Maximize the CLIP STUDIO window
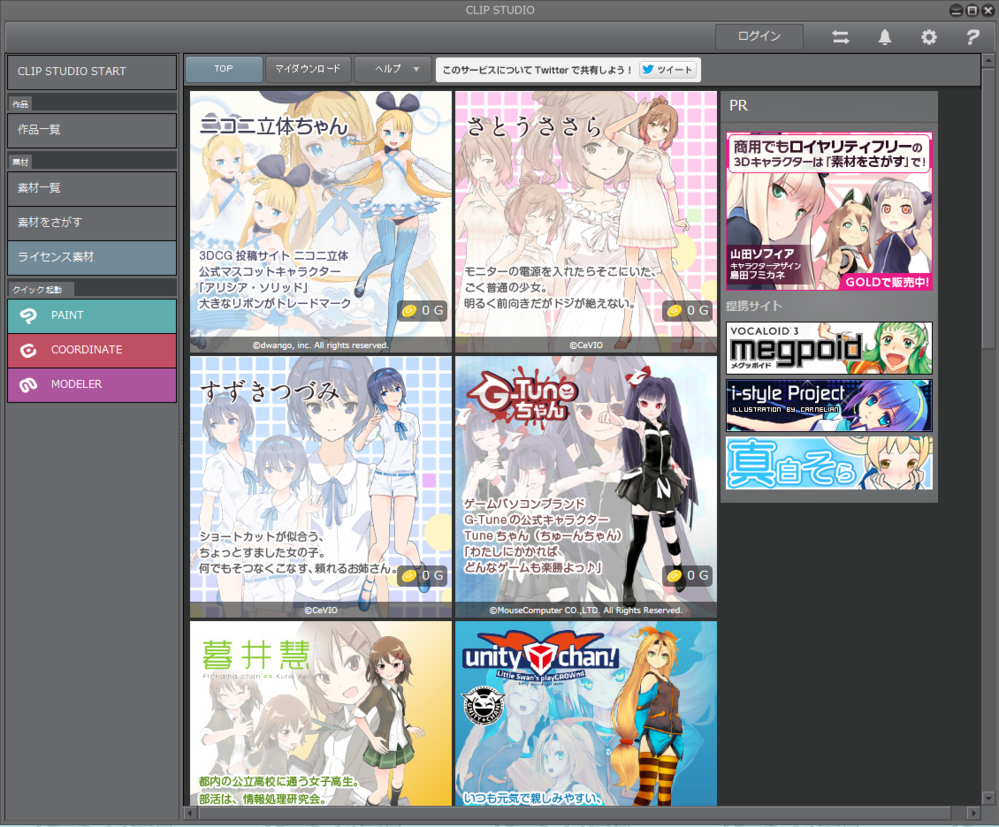 tap(972, 10)
